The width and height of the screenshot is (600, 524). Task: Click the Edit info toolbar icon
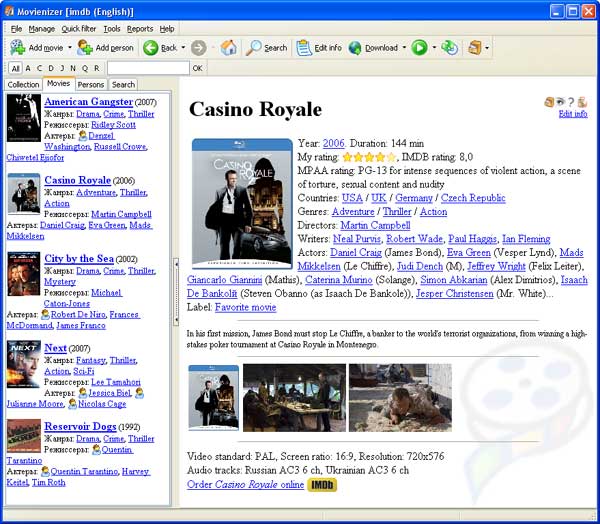(302, 48)
